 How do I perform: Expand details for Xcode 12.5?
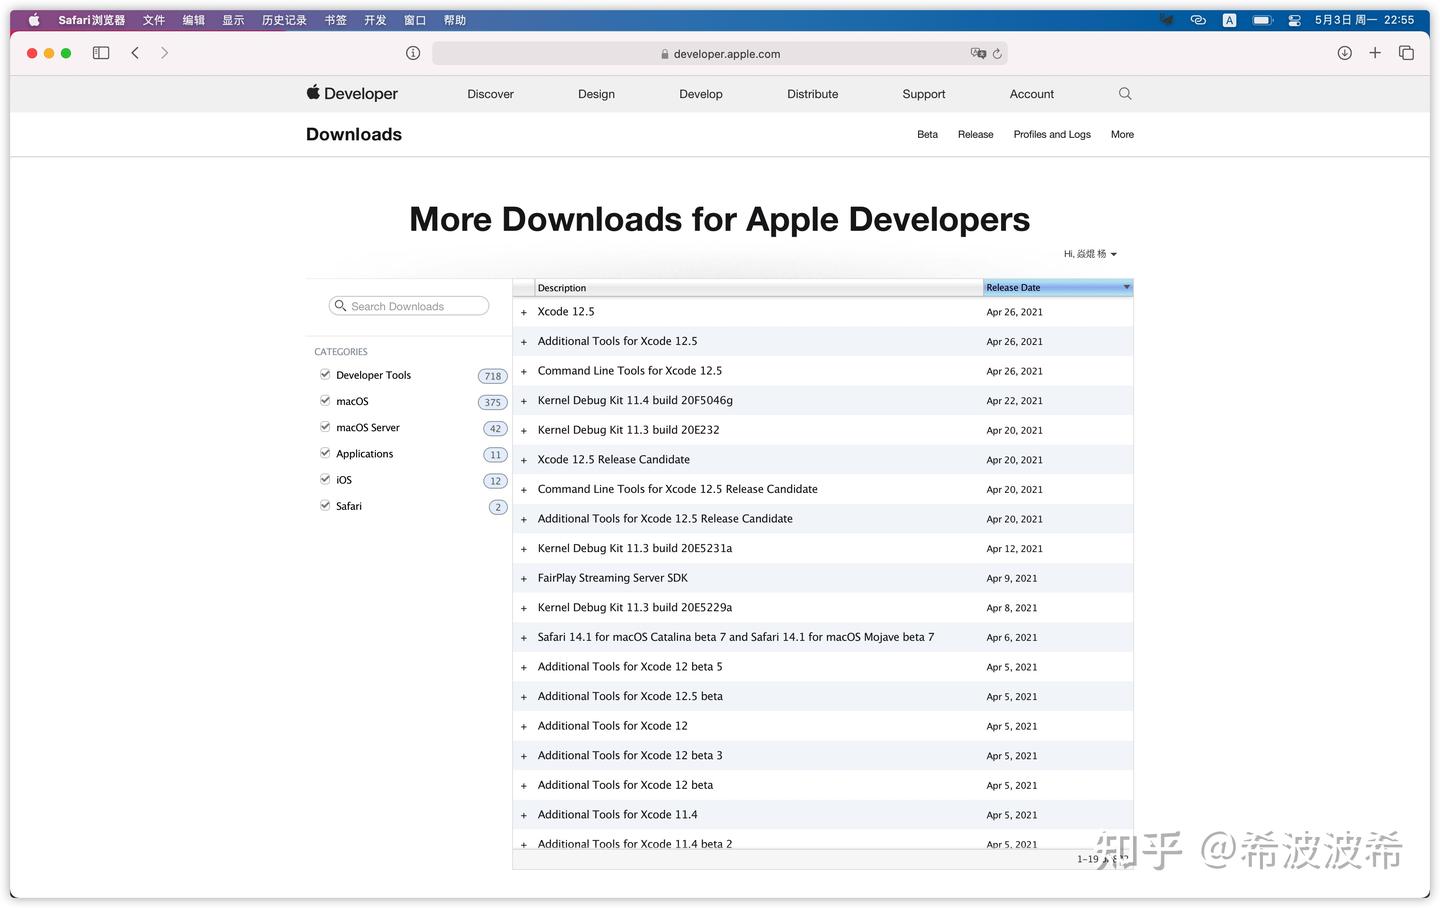coord(524,312)
